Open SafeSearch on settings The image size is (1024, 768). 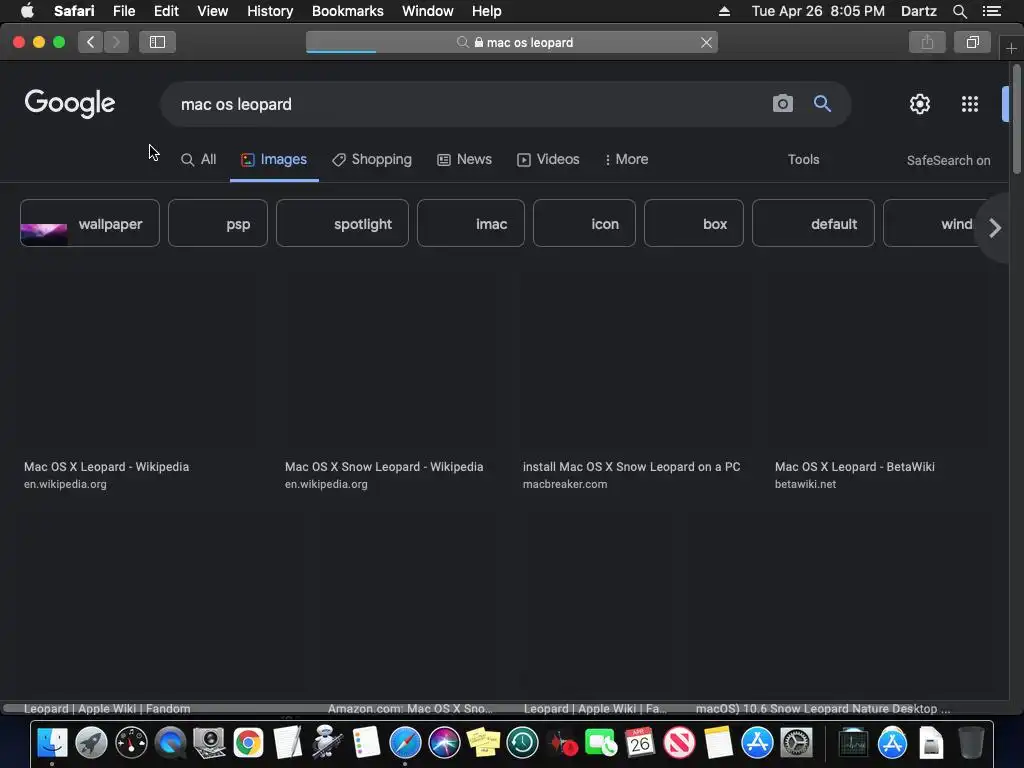click(948, 160)
